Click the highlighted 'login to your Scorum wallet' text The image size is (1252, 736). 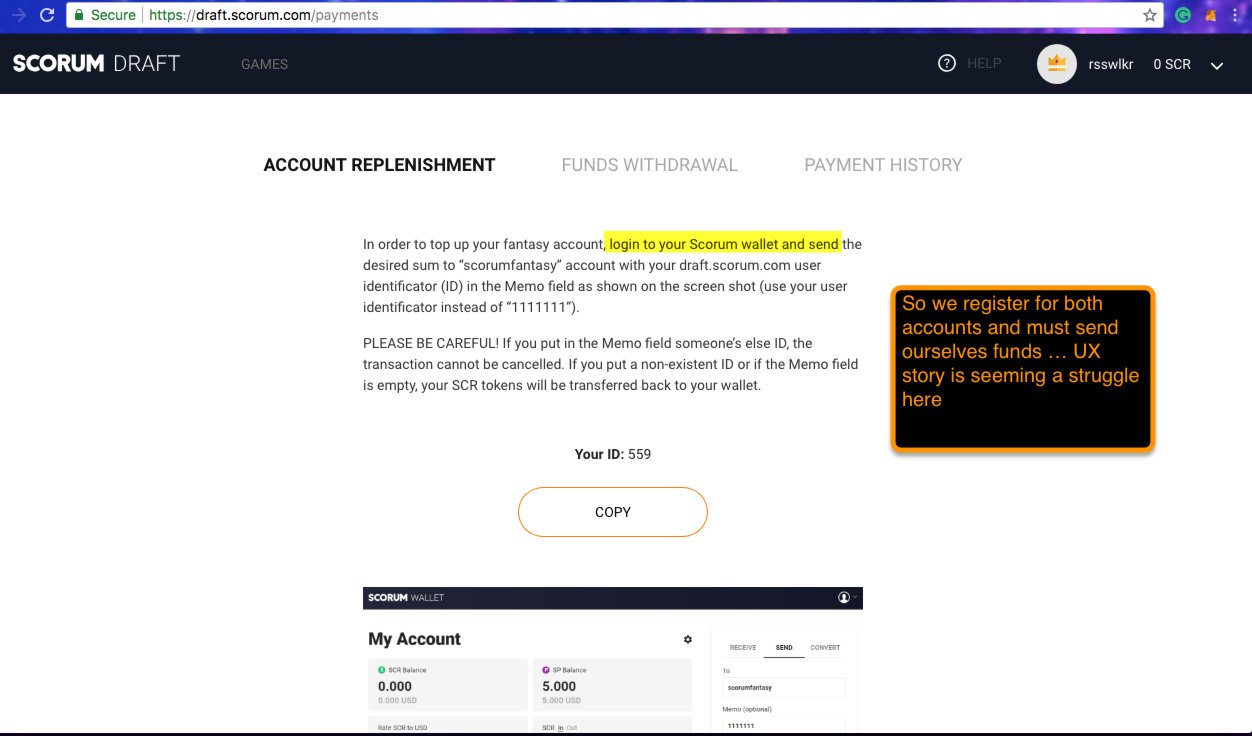coord(724,244)
